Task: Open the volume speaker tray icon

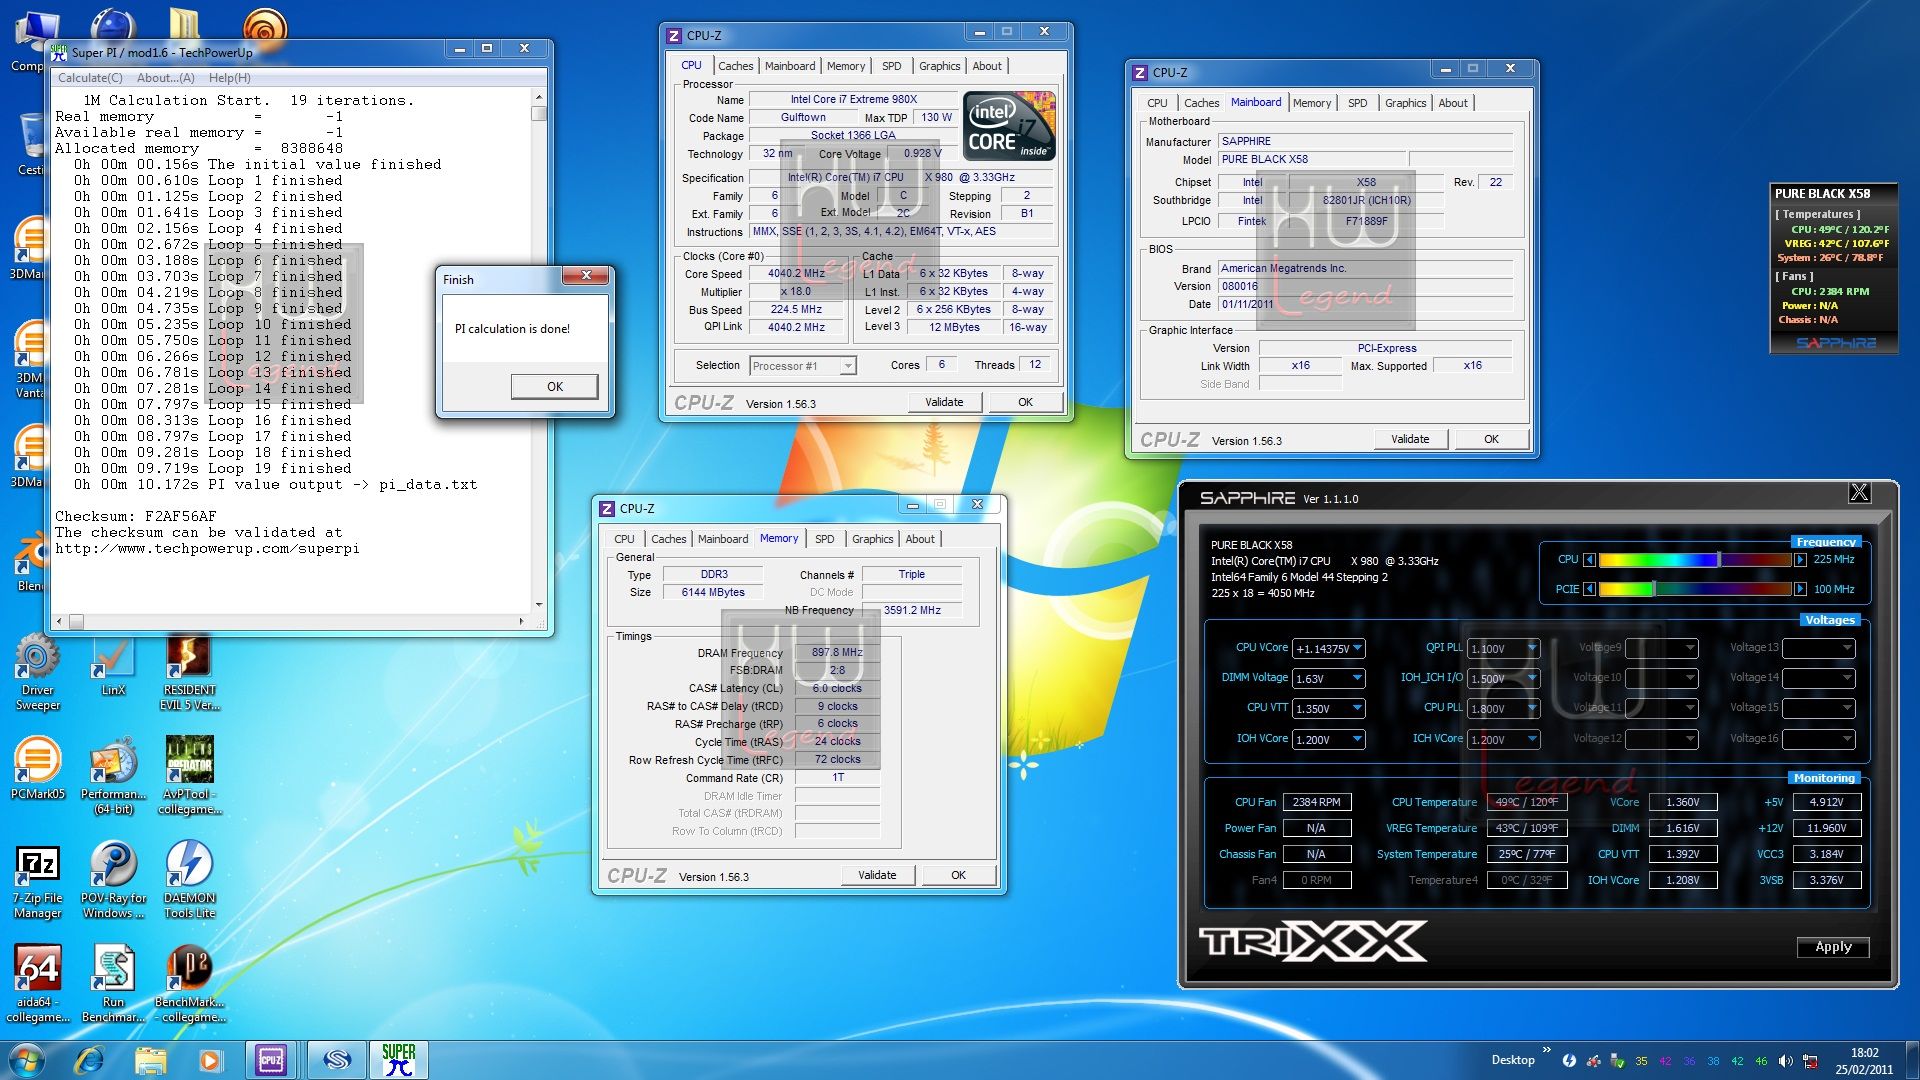Action: point(1785,1061)
